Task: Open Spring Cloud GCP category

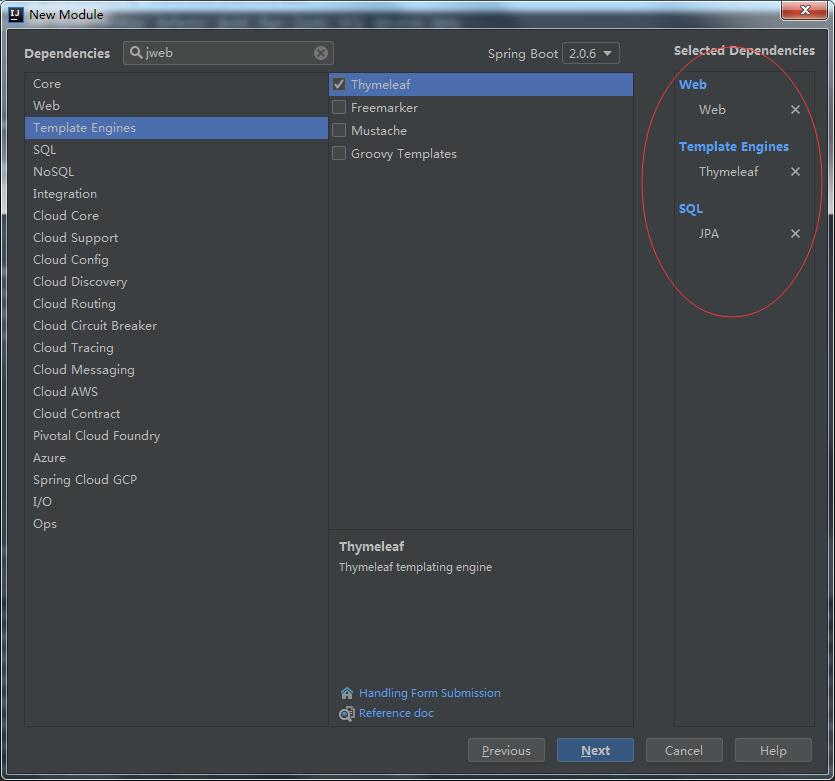Action: pyautogui.click(x=176, y=480)
